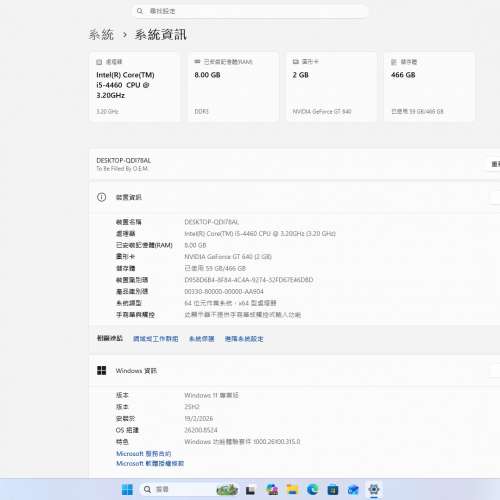The width and height of the screenshot is (500, 500).
Task: Launch Microsoft Edge from the taskbar
Action: [x=313, y=489]
